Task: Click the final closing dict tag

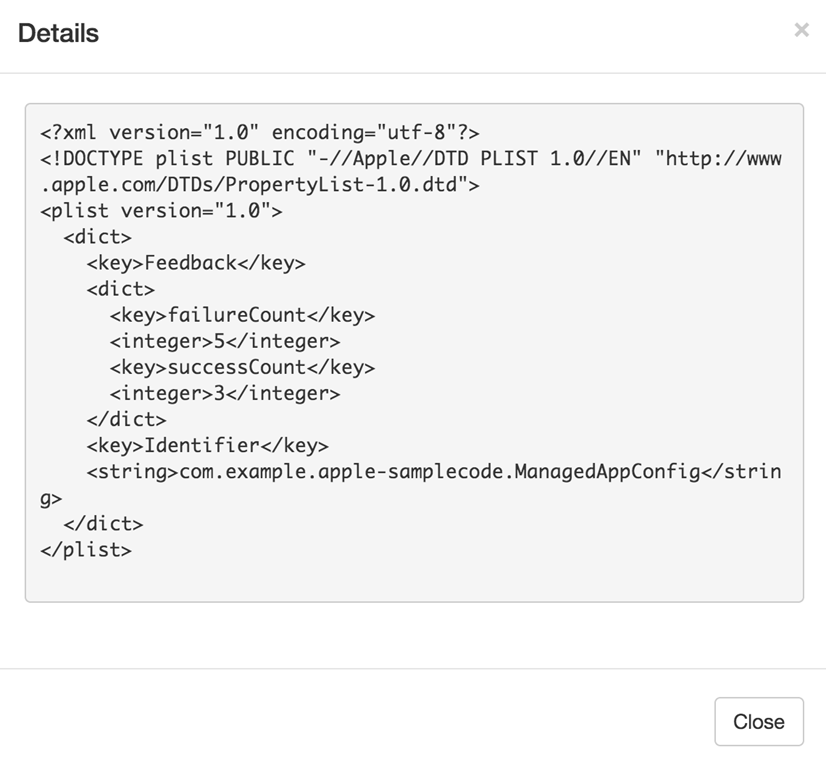Action: (103, 524)
